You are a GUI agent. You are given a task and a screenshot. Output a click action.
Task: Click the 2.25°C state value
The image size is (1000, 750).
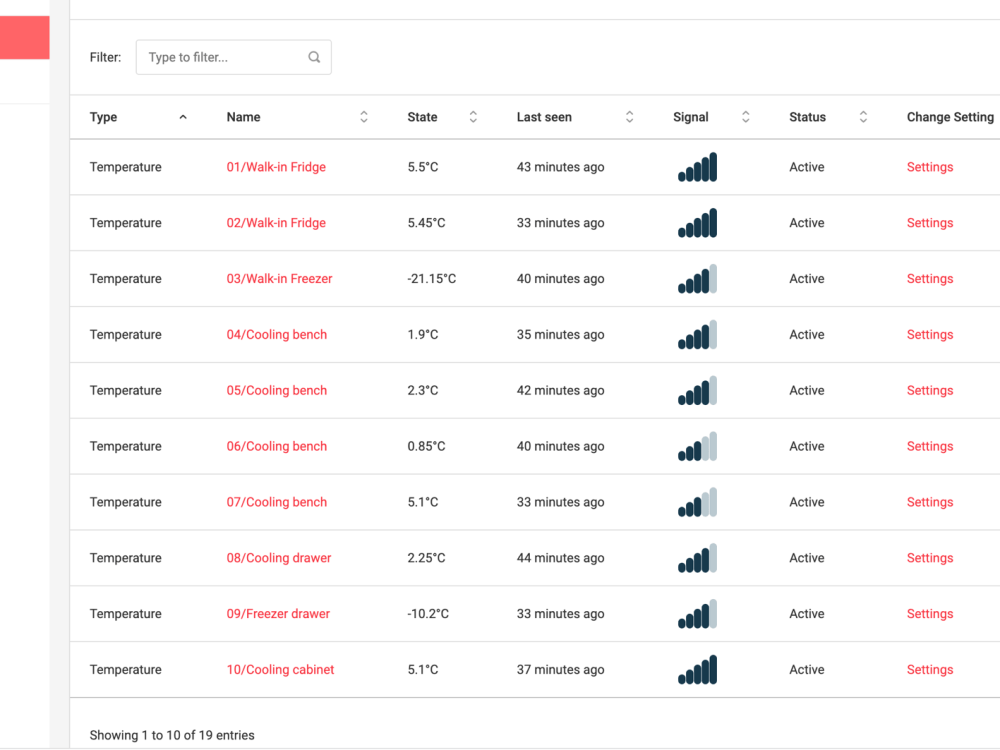point(426,558)
